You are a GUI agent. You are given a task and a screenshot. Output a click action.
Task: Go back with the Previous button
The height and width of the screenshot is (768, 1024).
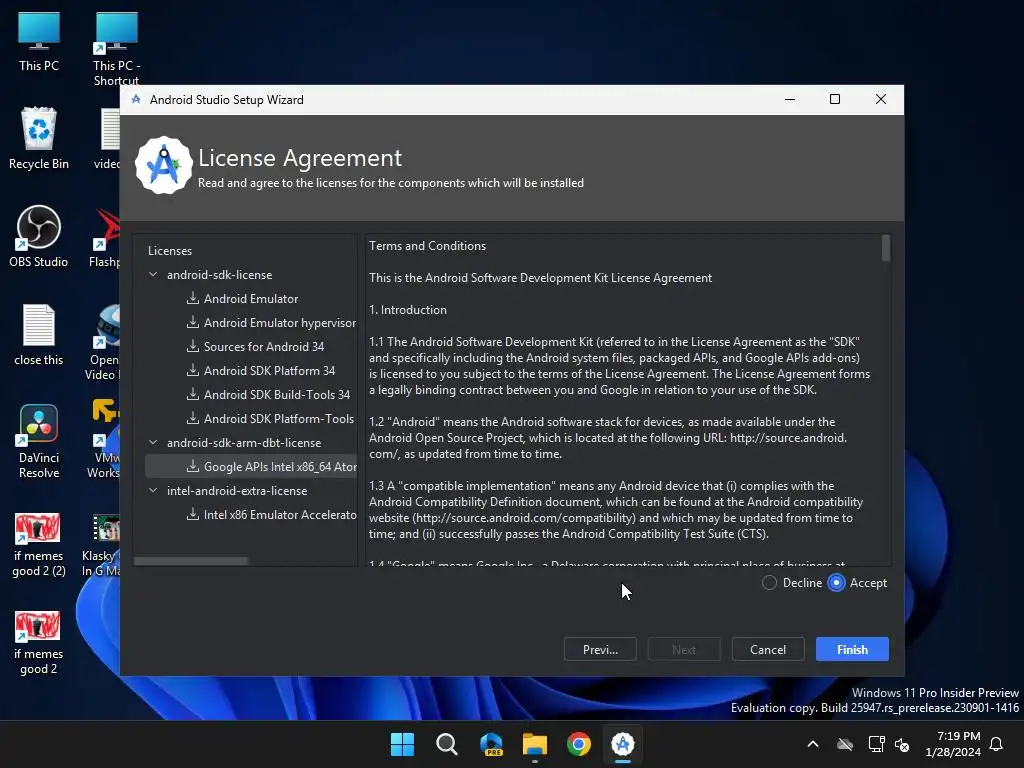pos(600,649)
